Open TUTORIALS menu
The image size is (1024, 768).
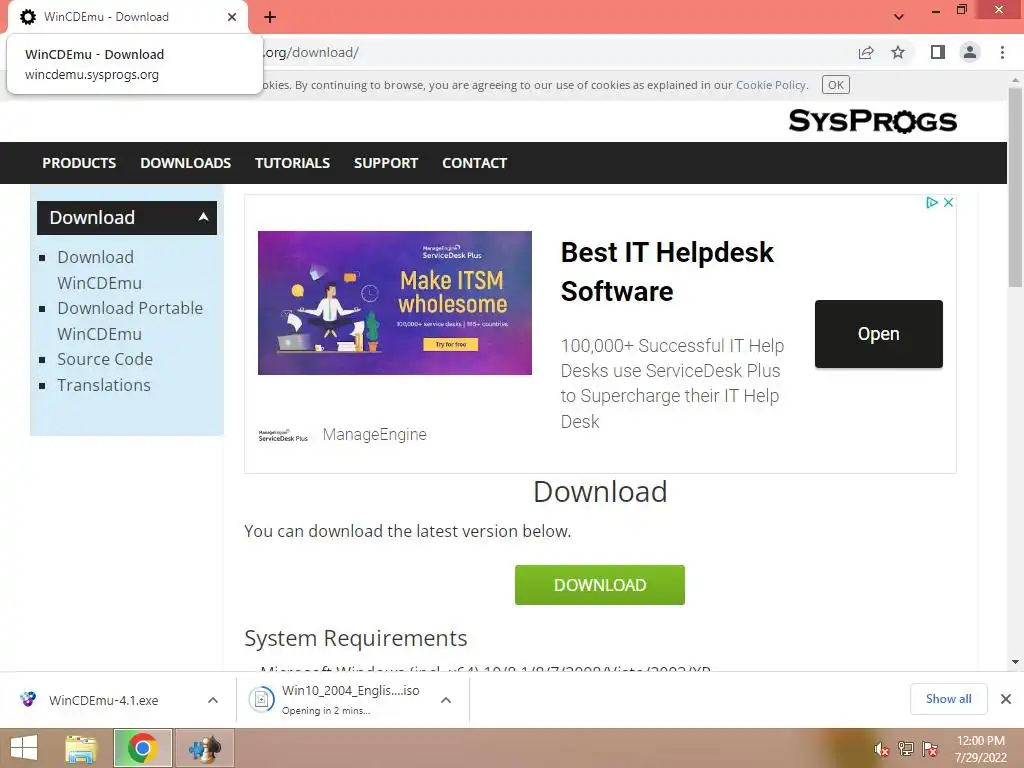coord(292,163)
